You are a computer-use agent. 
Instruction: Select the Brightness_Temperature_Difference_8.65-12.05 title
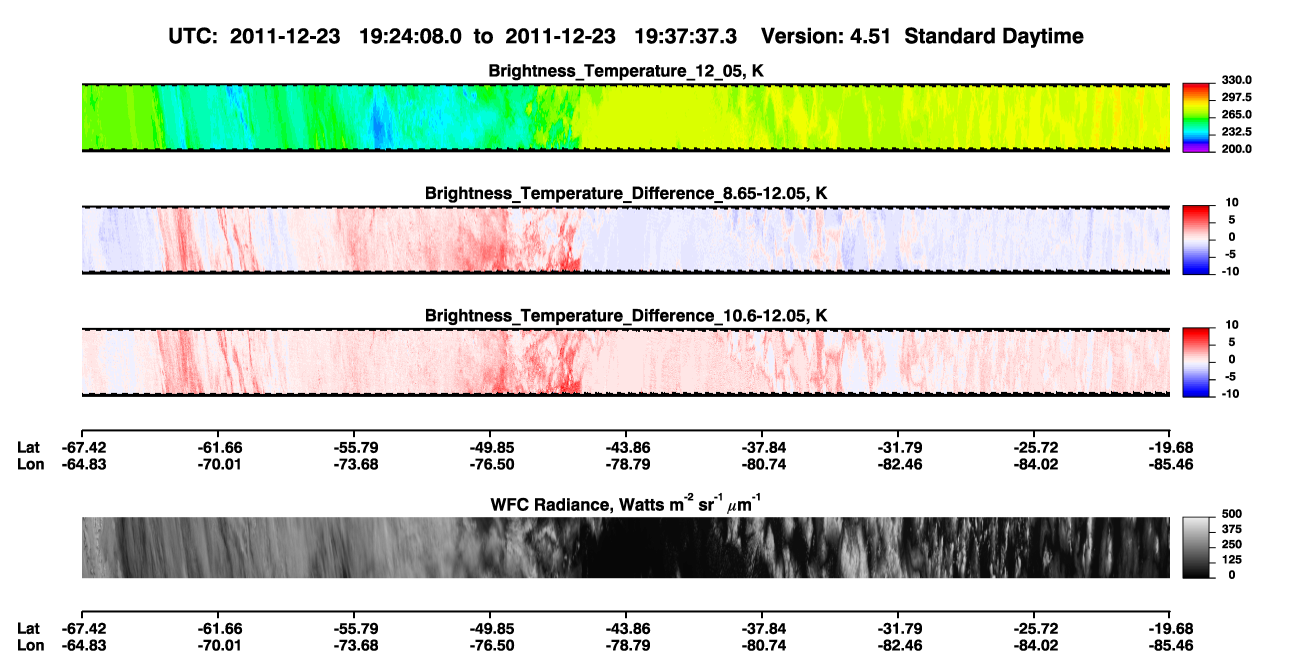pyautogui.click(x=626, y=193)
